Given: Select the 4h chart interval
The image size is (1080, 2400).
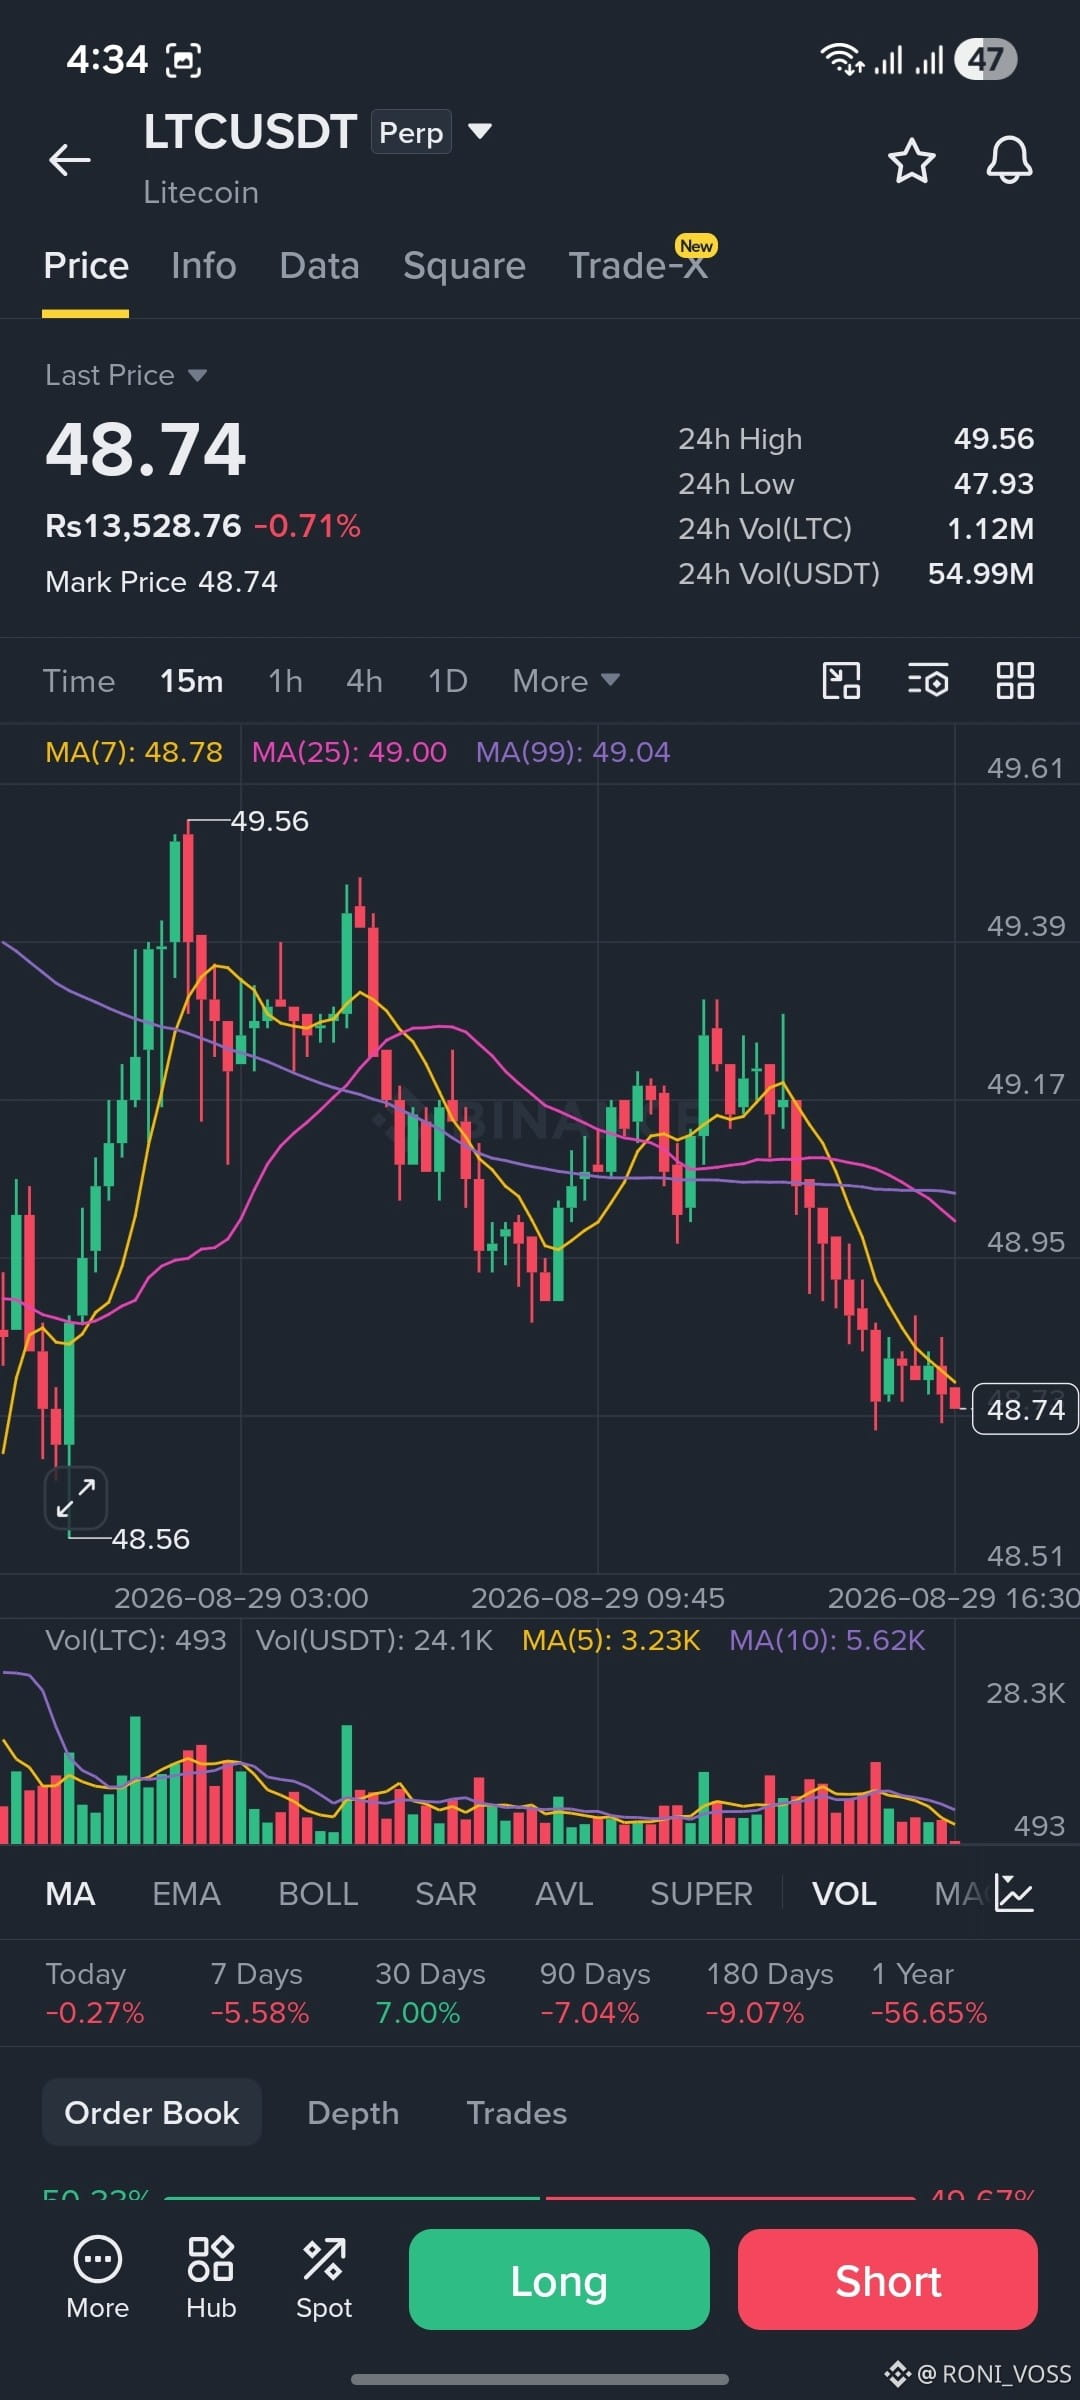Looking at the screenshot, I should tap(364, 681).
